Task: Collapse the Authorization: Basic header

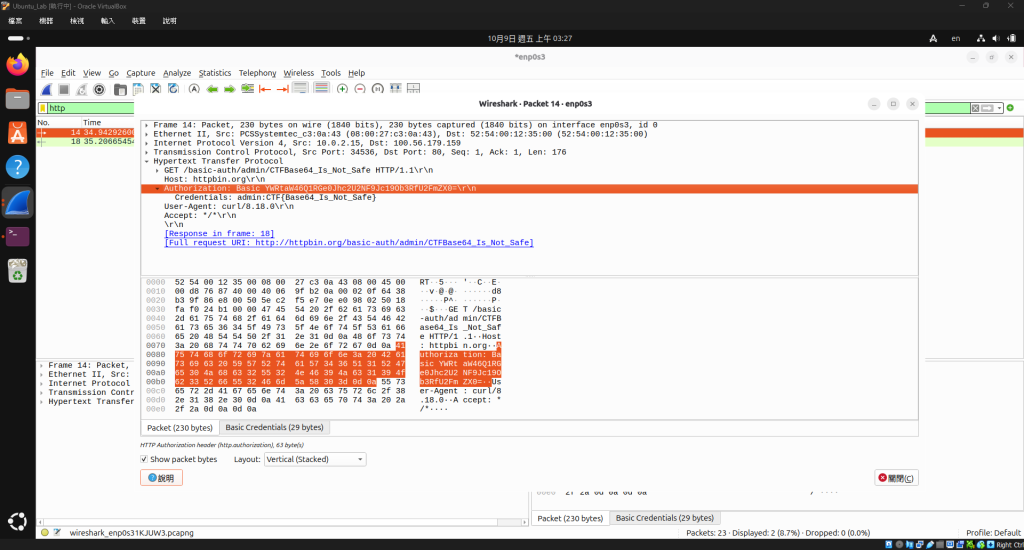Action: 157,189
